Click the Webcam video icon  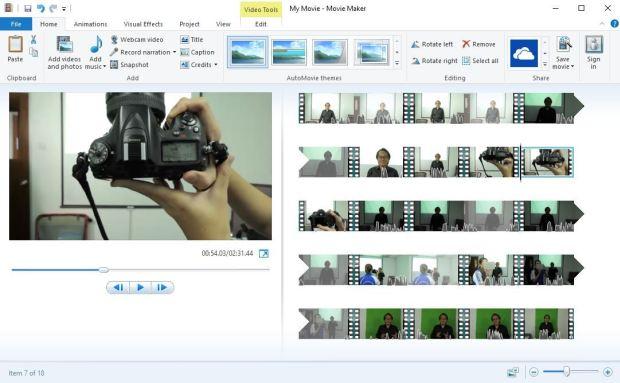point(114,40)
